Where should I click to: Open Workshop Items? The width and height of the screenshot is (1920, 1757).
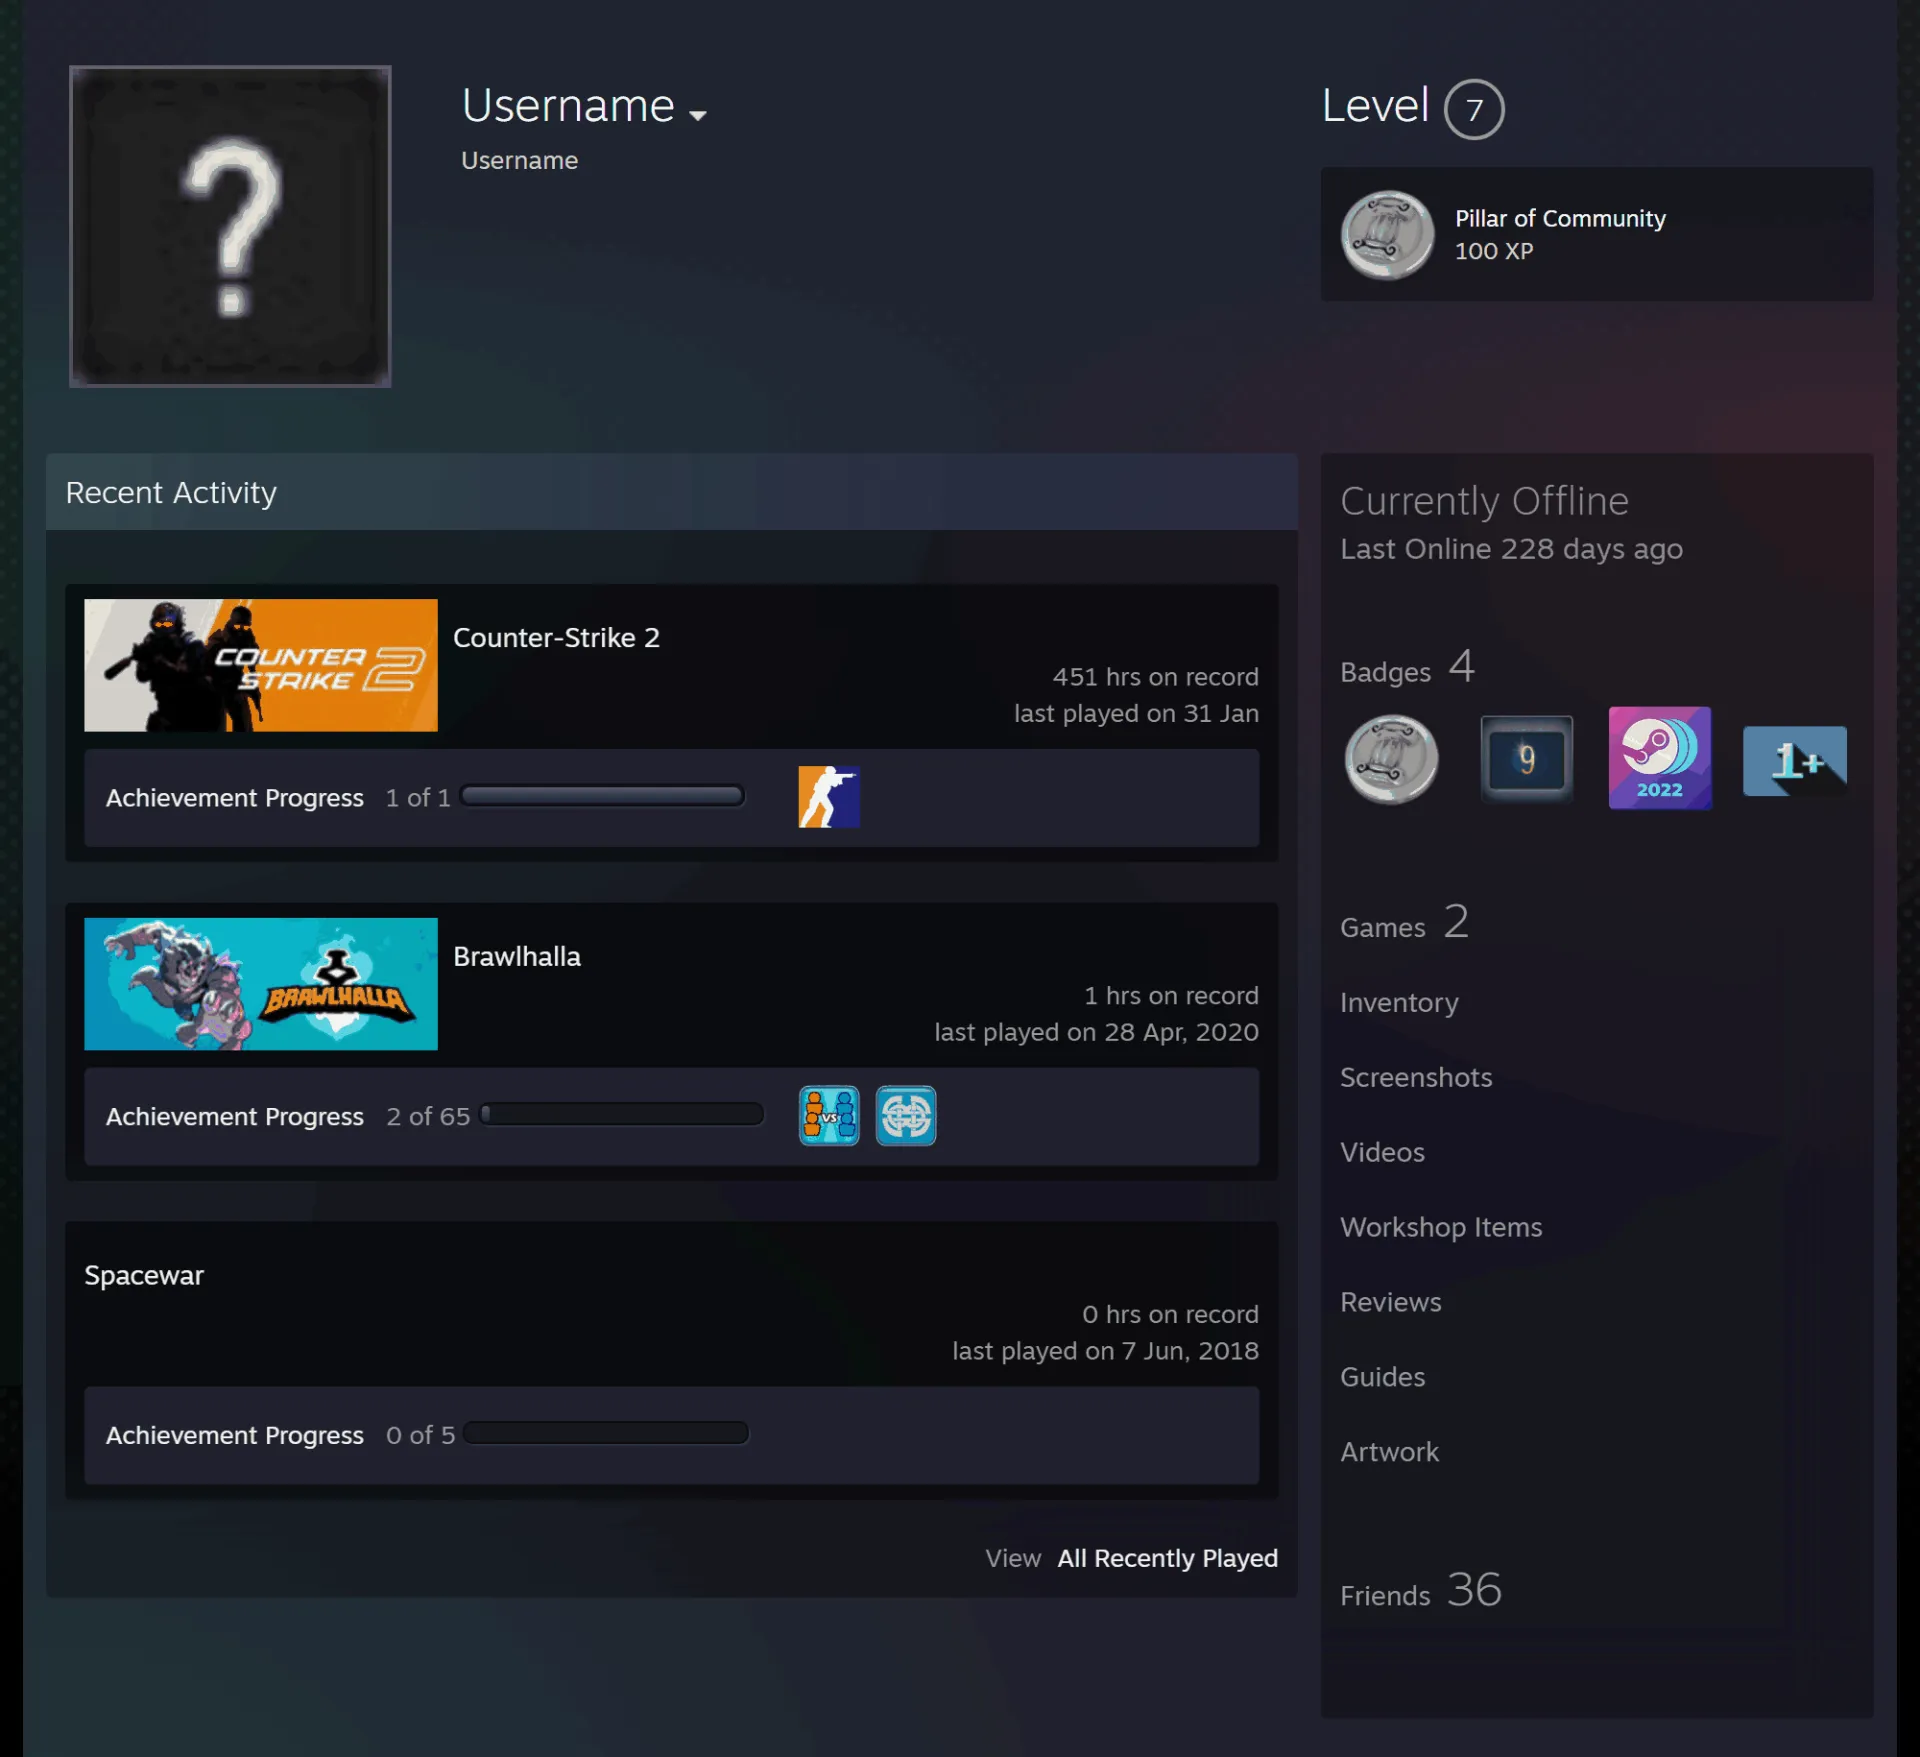click(x=1441, y=1227)
